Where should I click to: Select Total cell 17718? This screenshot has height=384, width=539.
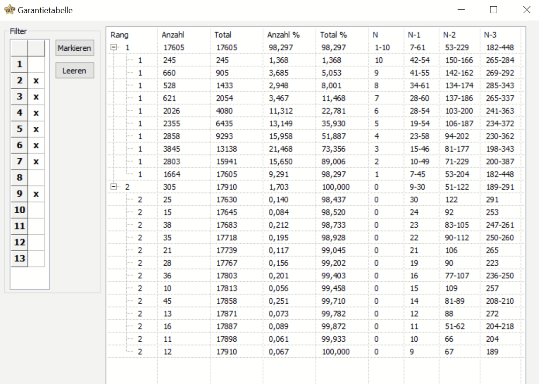[227, 238]
